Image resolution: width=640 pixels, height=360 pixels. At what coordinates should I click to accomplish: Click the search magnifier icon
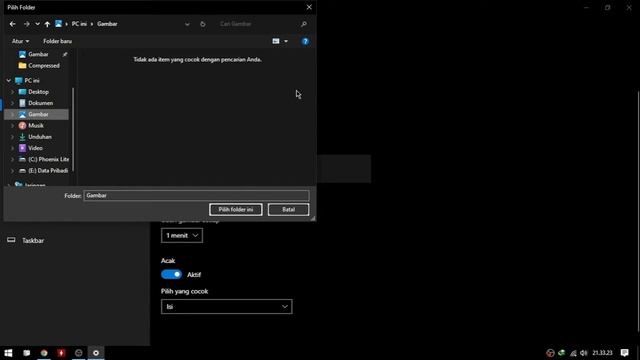pyautogui.click(x=304, y=24)
